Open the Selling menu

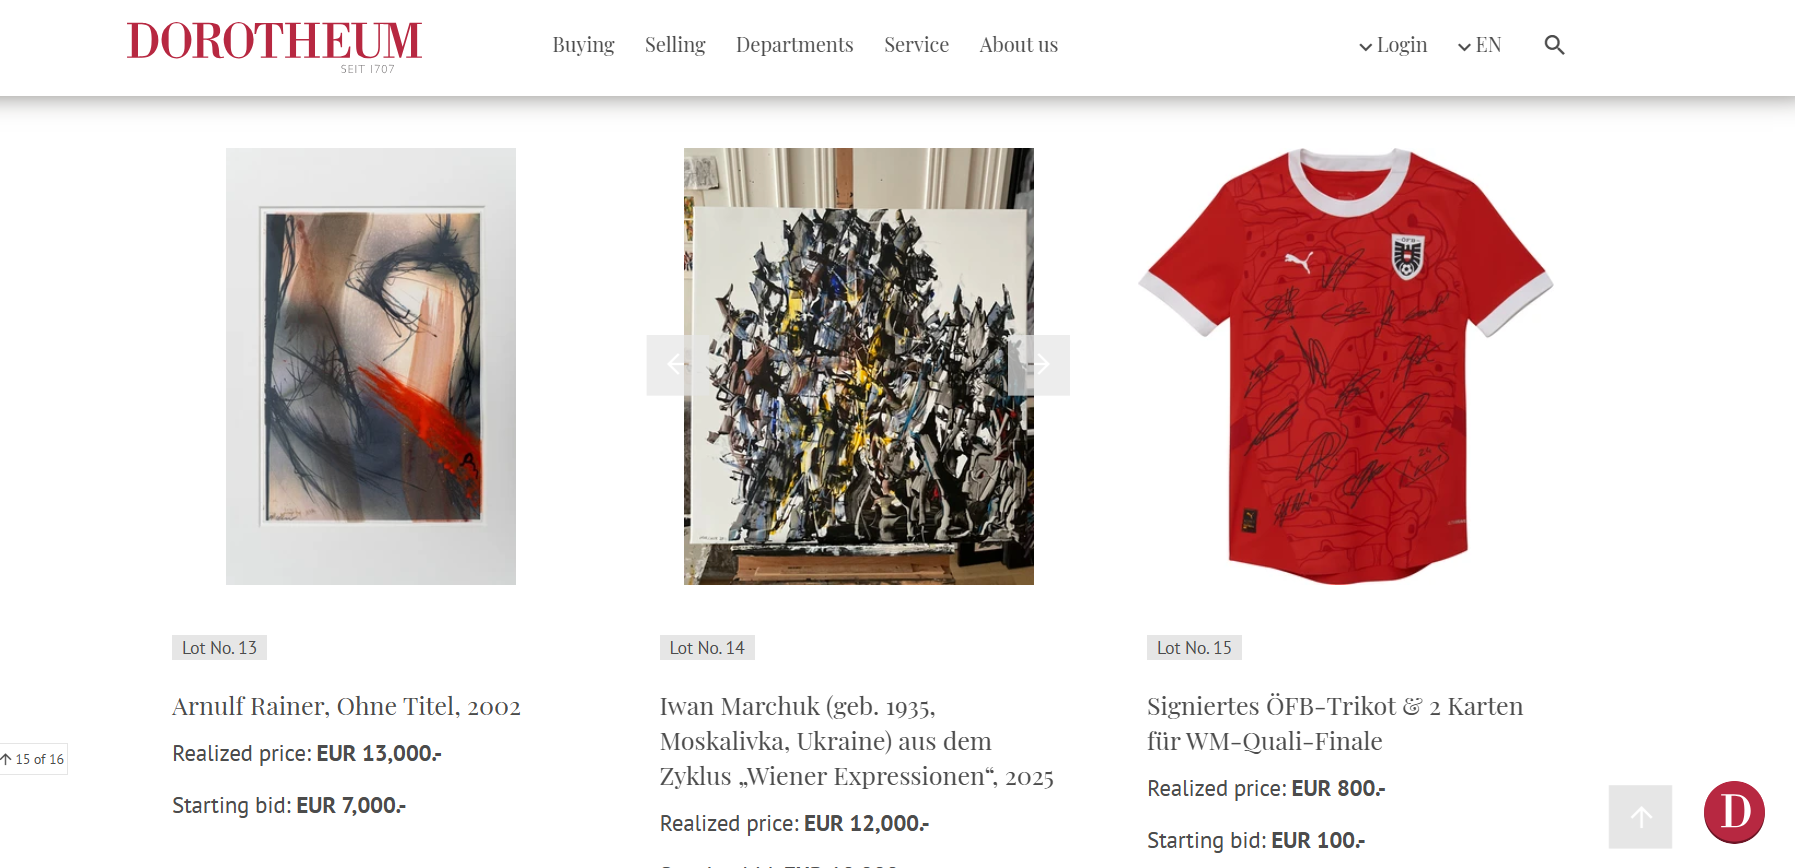[675, 45]
